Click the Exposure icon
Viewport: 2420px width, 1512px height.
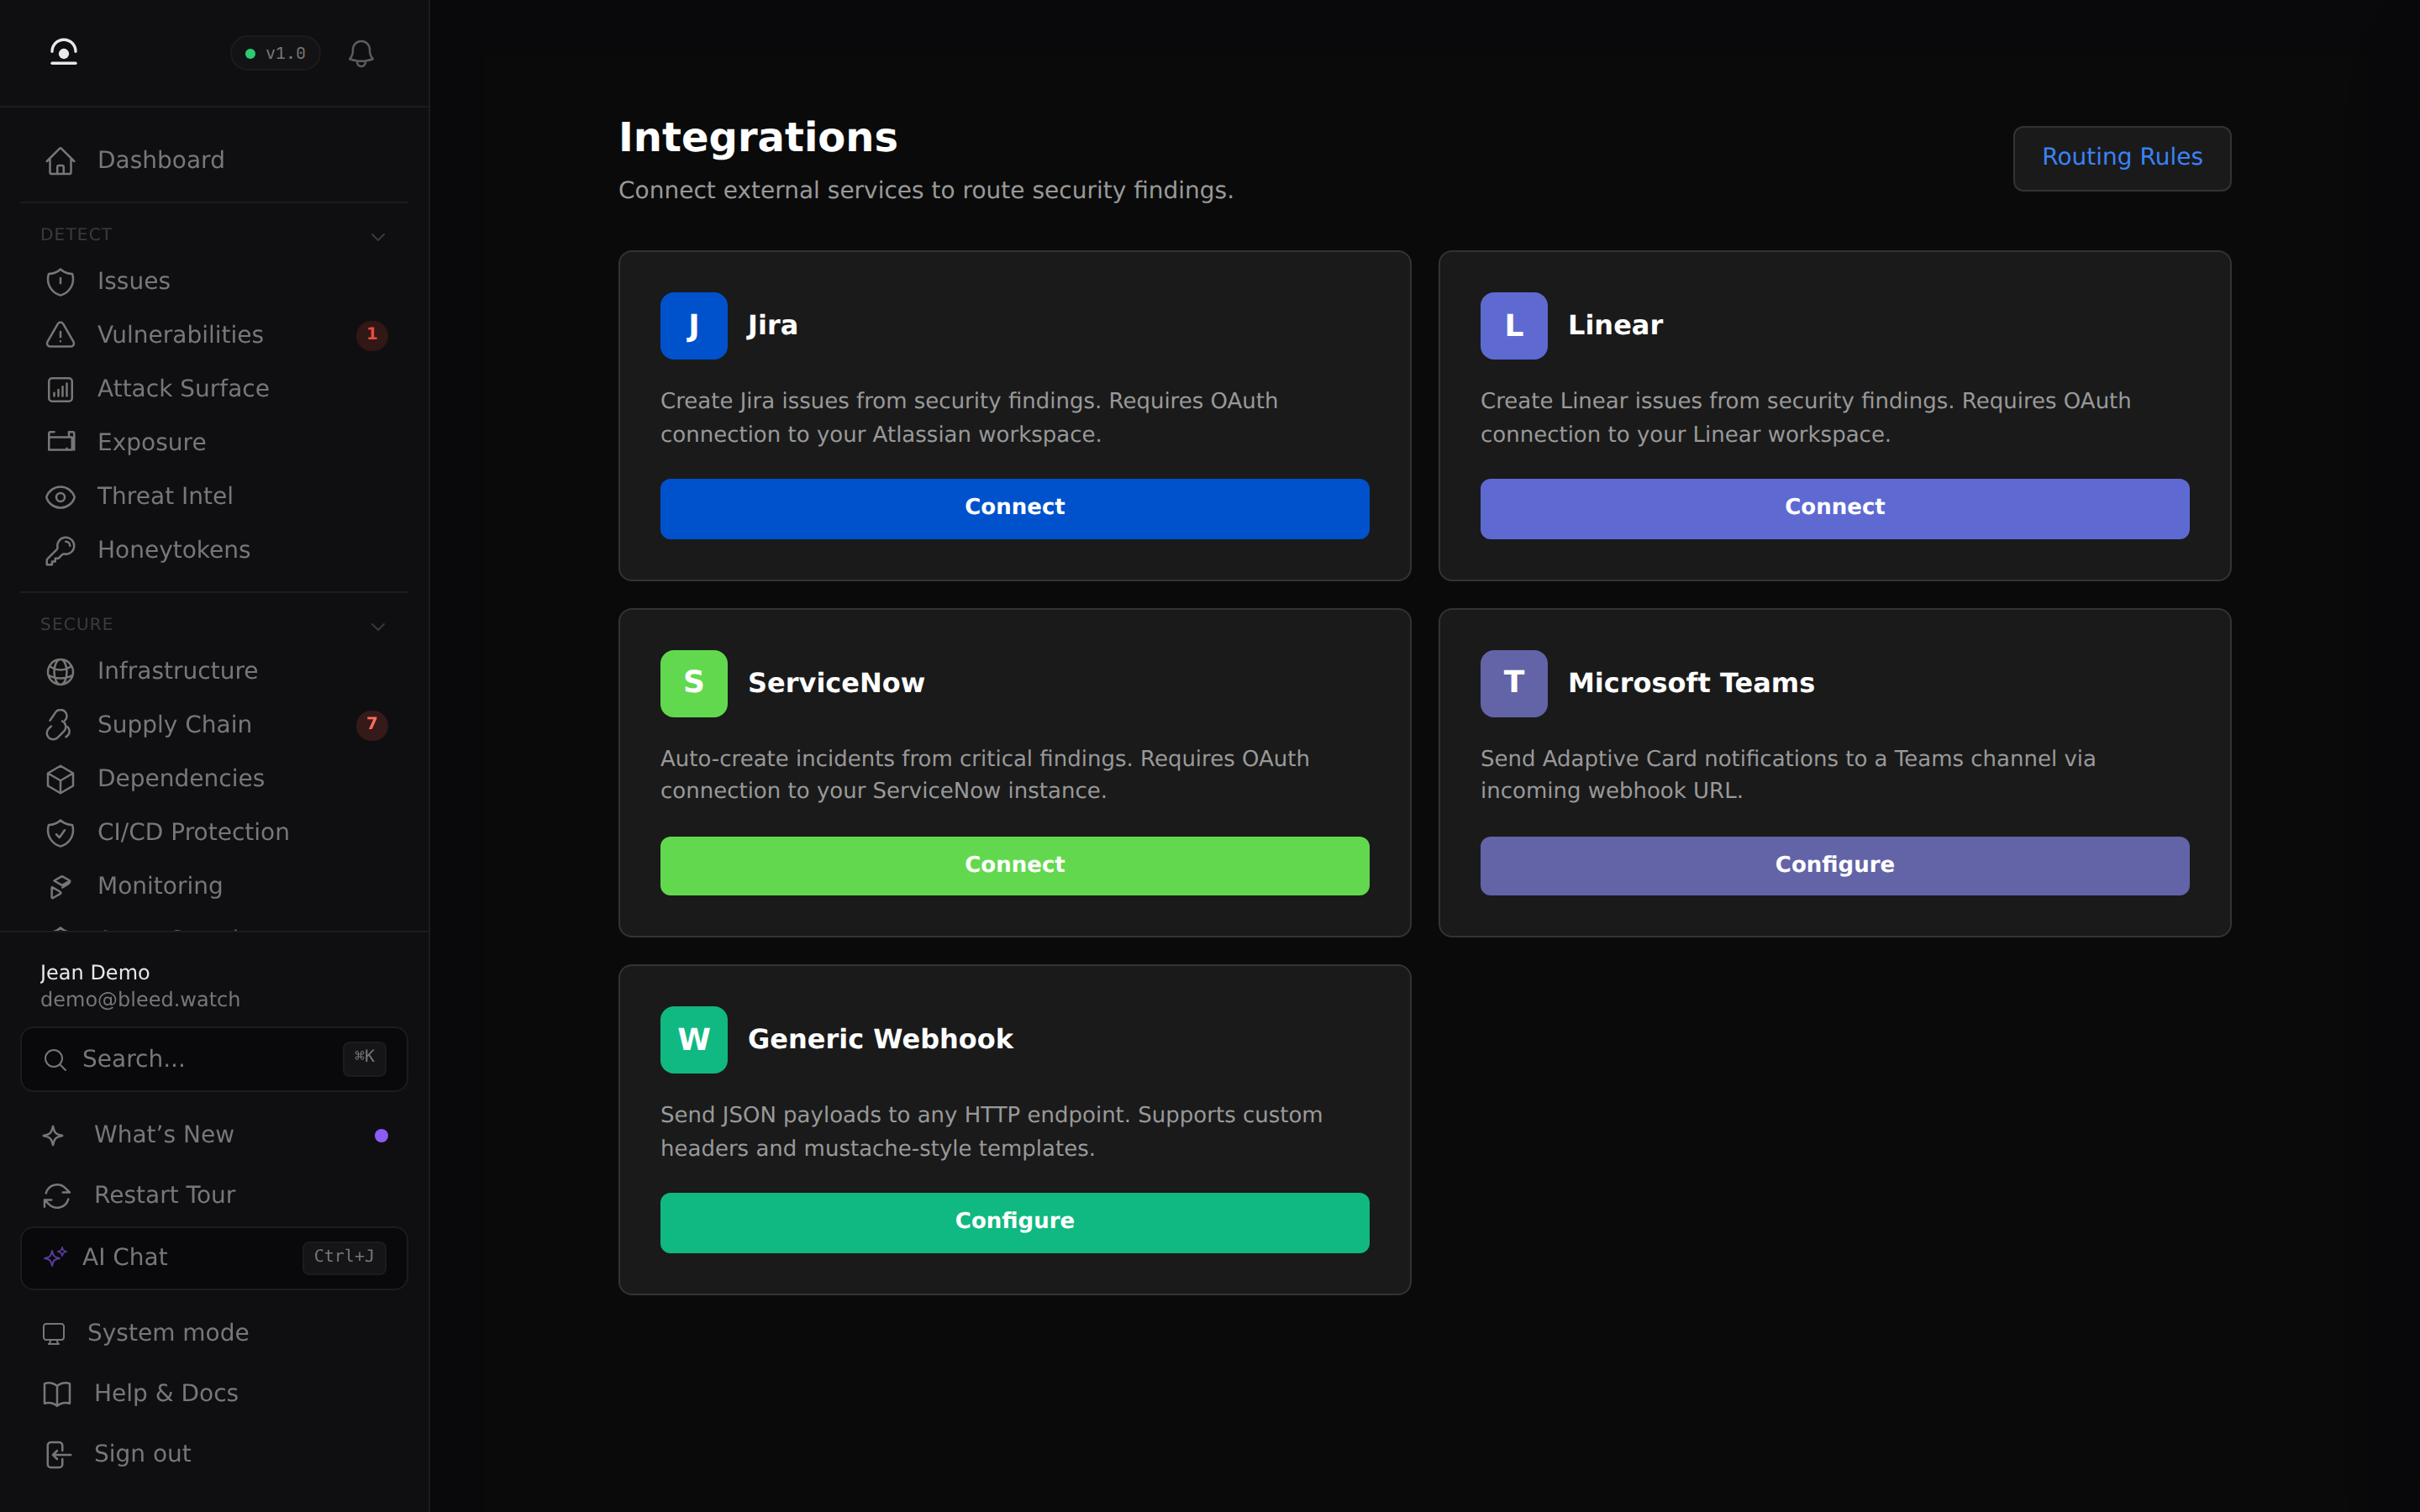[x=61, y=442]
